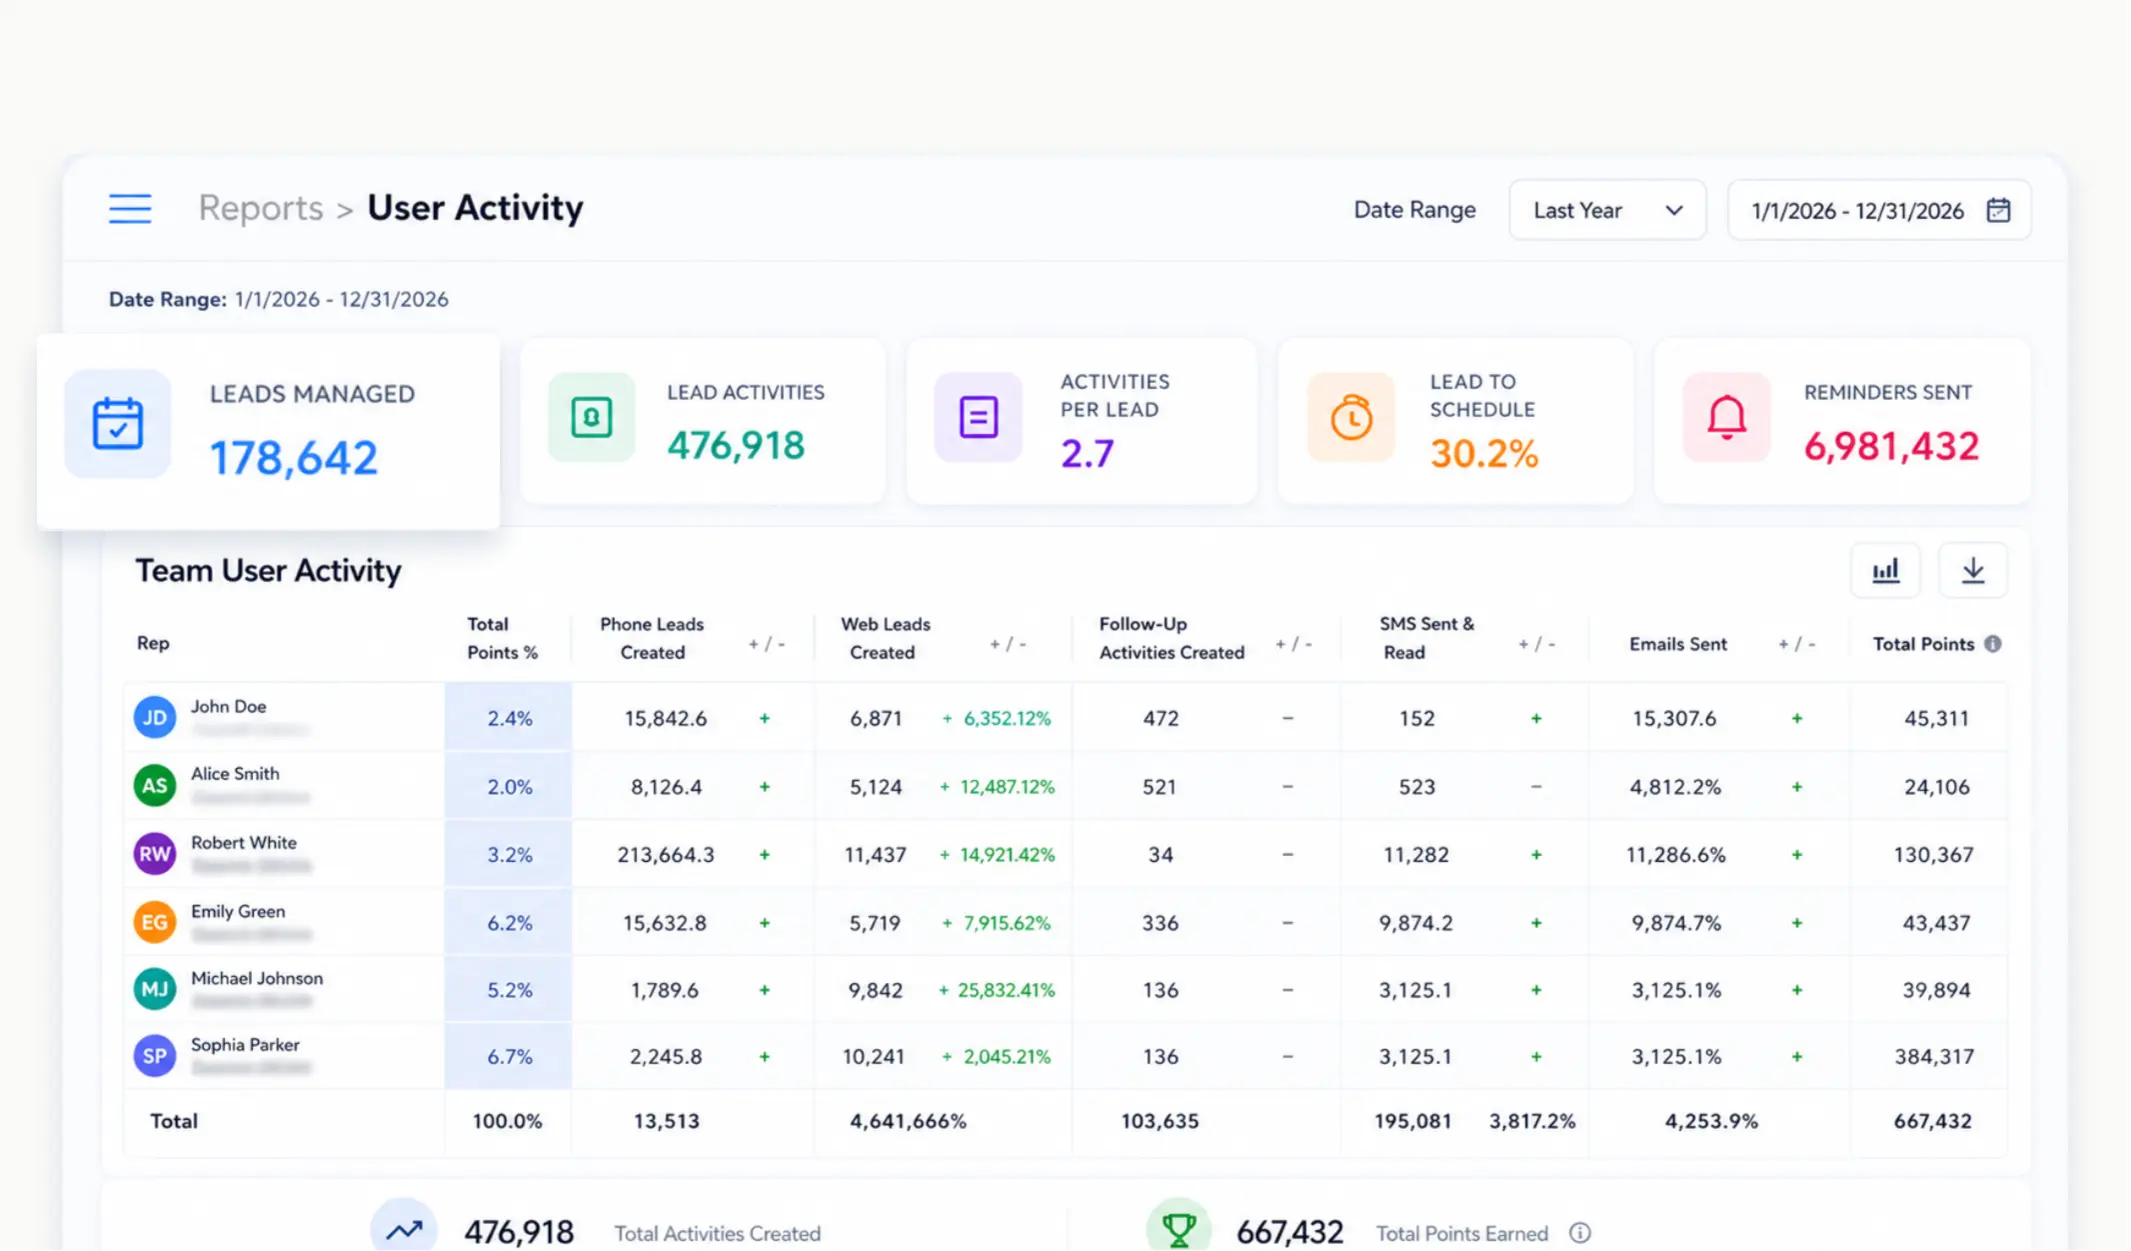Image resolution: width=2131 pixels, height=1251 pixels.
Task: Click Emily Green's EG avatar
Action: [x=155, y=922]
